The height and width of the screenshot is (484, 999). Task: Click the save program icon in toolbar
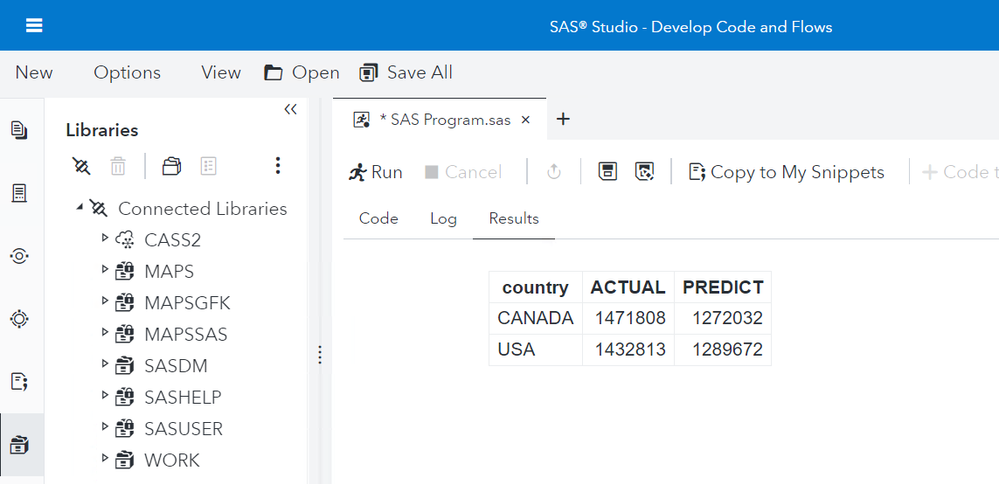click(x=607, y=172)
